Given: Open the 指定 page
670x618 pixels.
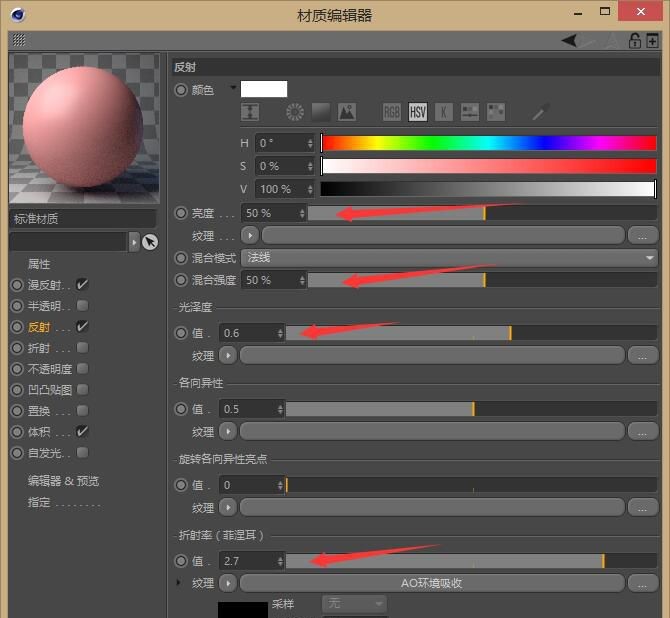Looking at the screenshot, I should point(39,502).
